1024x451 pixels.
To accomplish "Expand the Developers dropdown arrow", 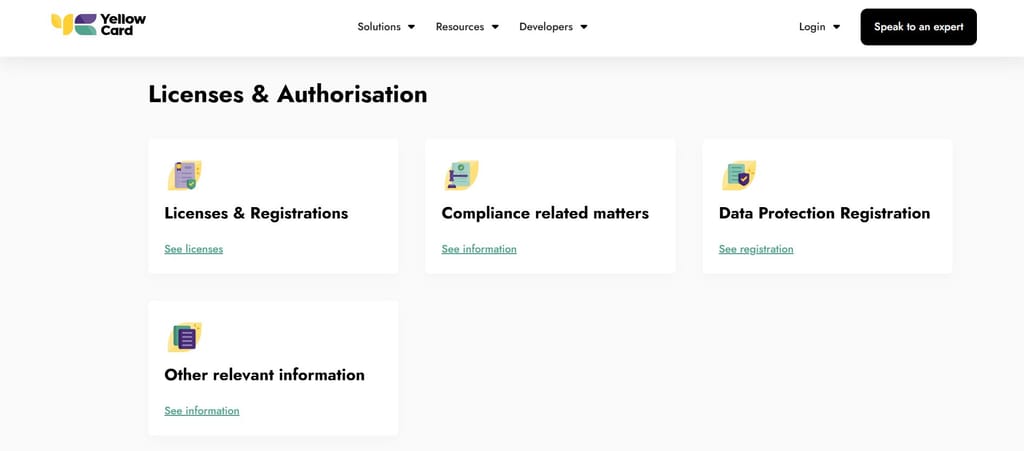I will [x=584, y=27].
